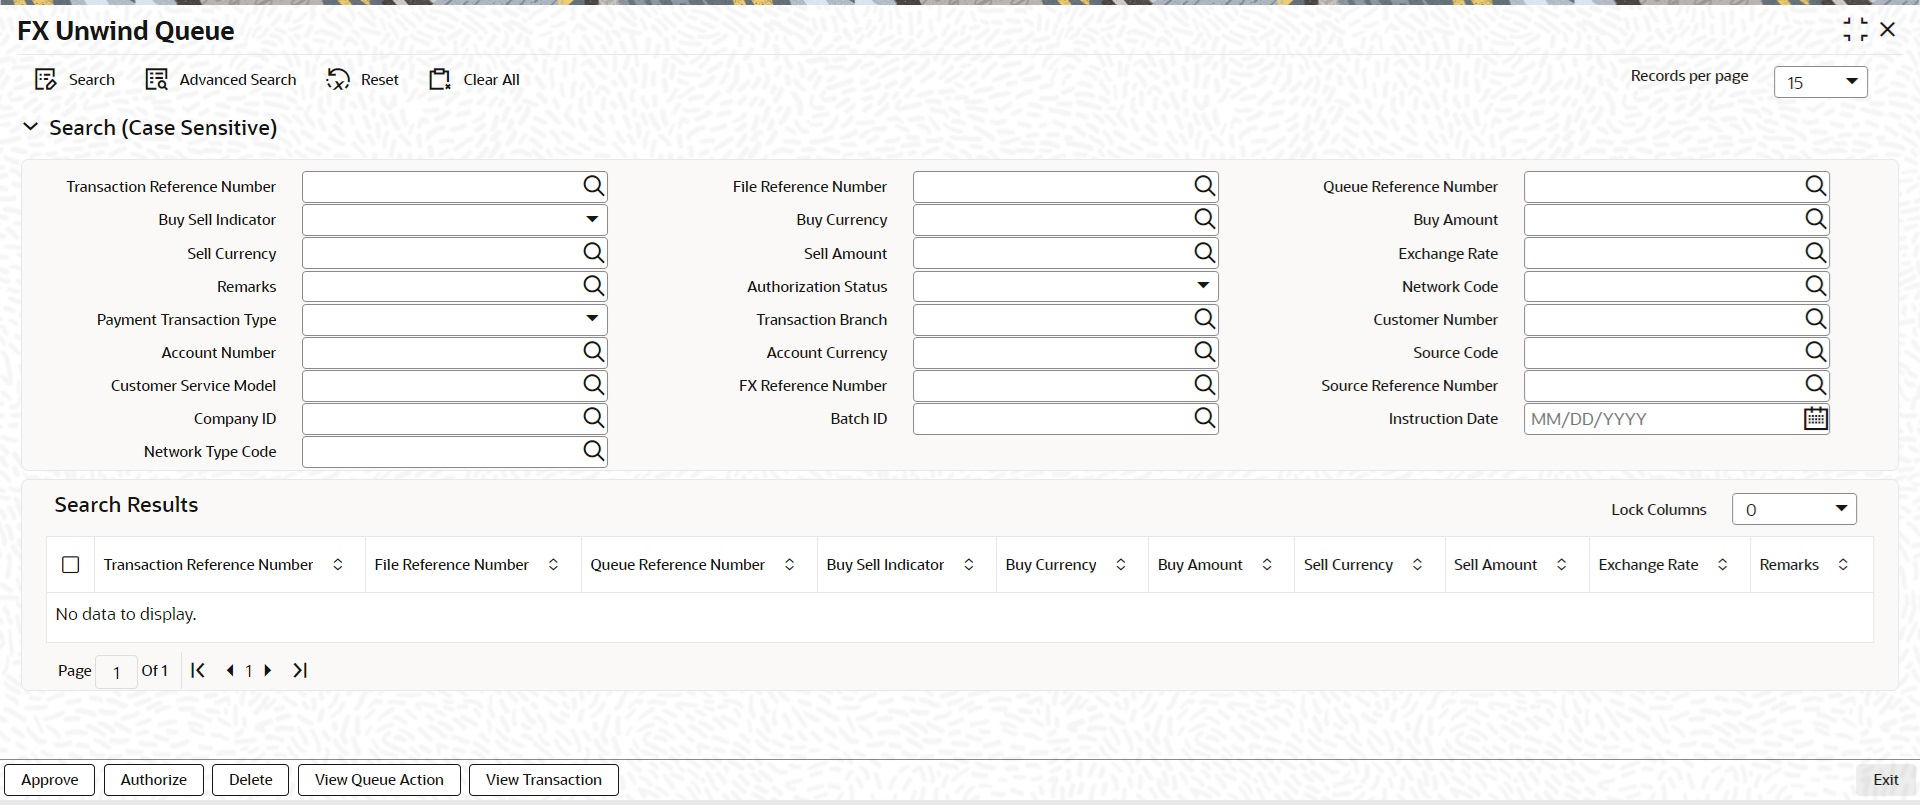Open Lock Columns dropdown
The width and height of the screenshot is (1920, 805).
(x=1794, y=509)
